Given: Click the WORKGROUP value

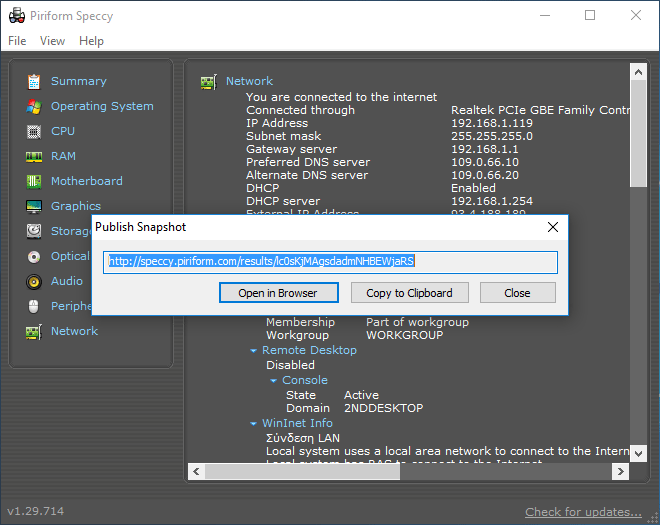Looking at the screenshot, I should click(405, 335).
